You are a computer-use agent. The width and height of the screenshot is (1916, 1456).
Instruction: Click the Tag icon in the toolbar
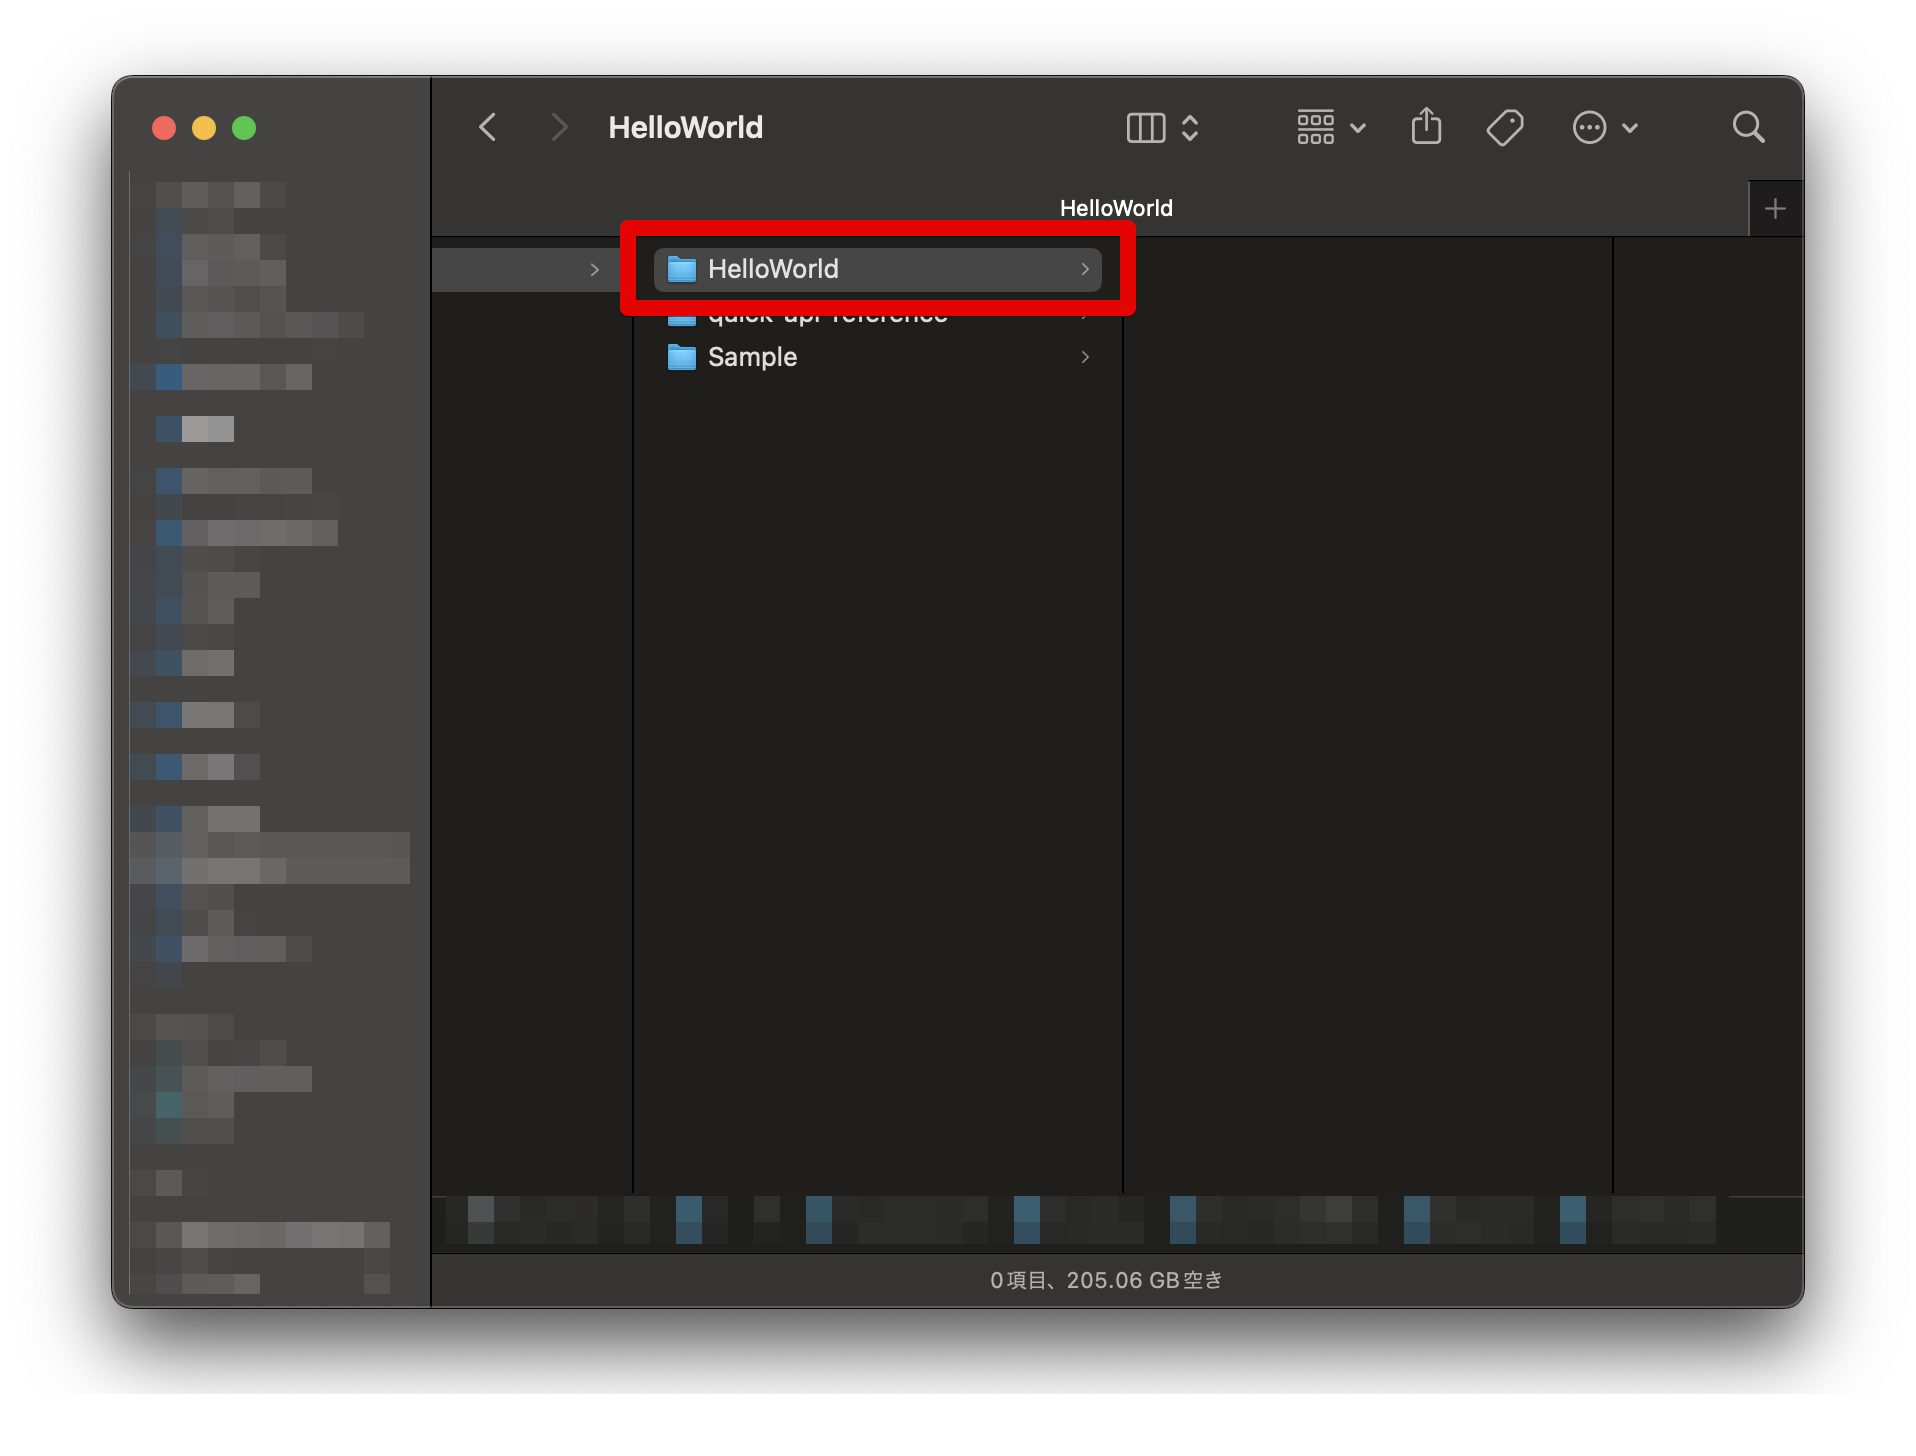tap(1505, 128)
